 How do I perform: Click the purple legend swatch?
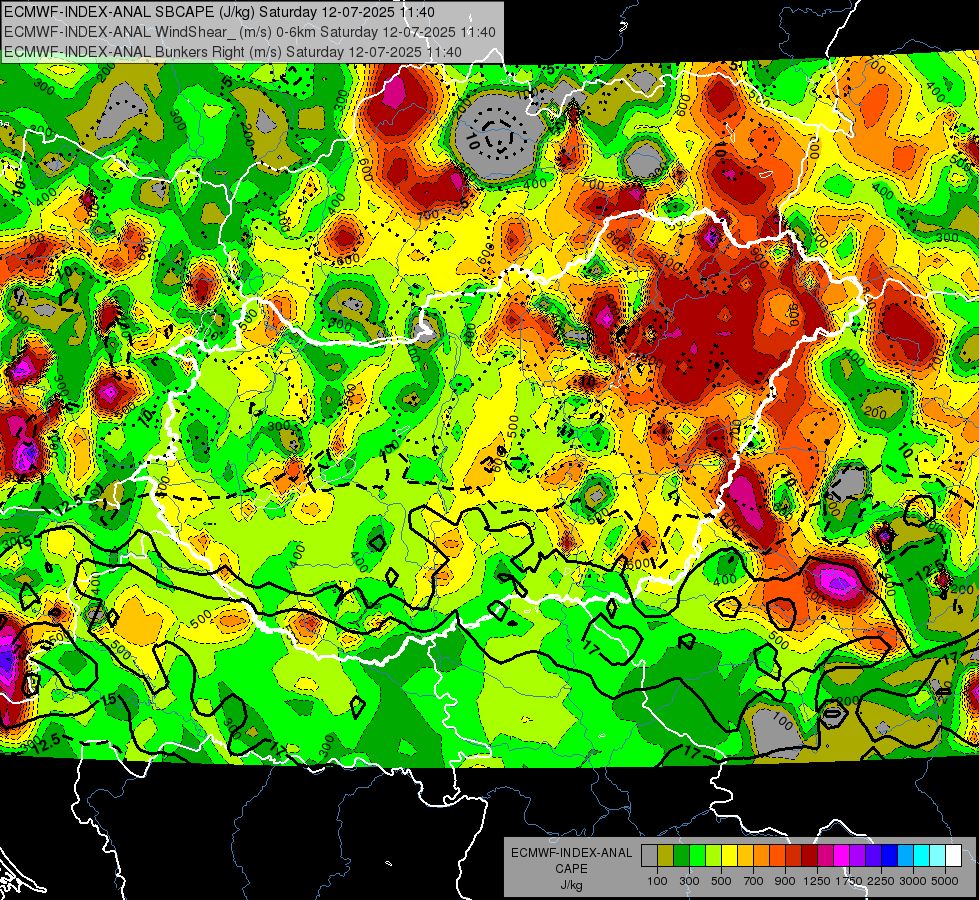click(857, 855)
